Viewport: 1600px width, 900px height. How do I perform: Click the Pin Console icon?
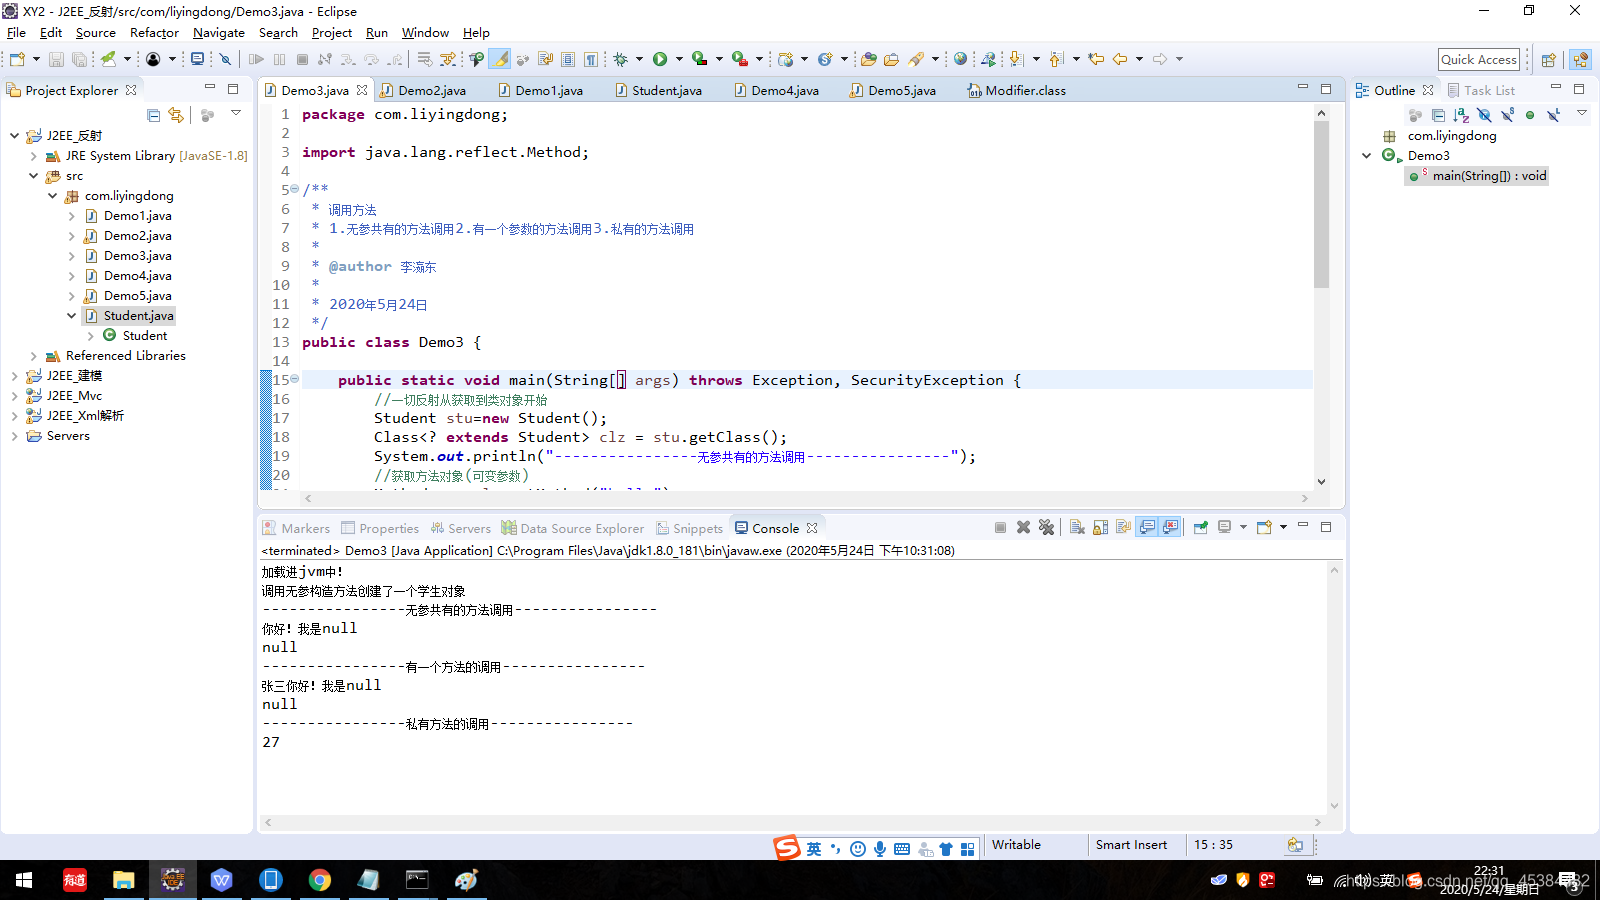[x=1200, y=527]
